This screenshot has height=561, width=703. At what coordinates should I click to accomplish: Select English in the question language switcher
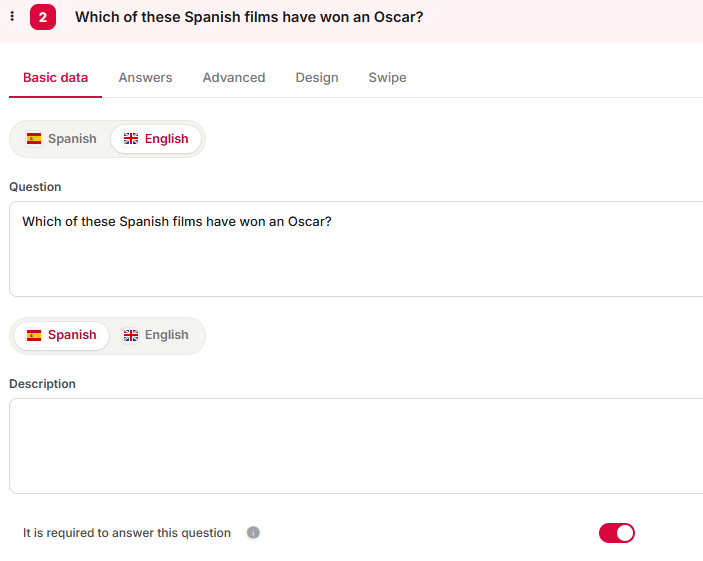[156, 139]
